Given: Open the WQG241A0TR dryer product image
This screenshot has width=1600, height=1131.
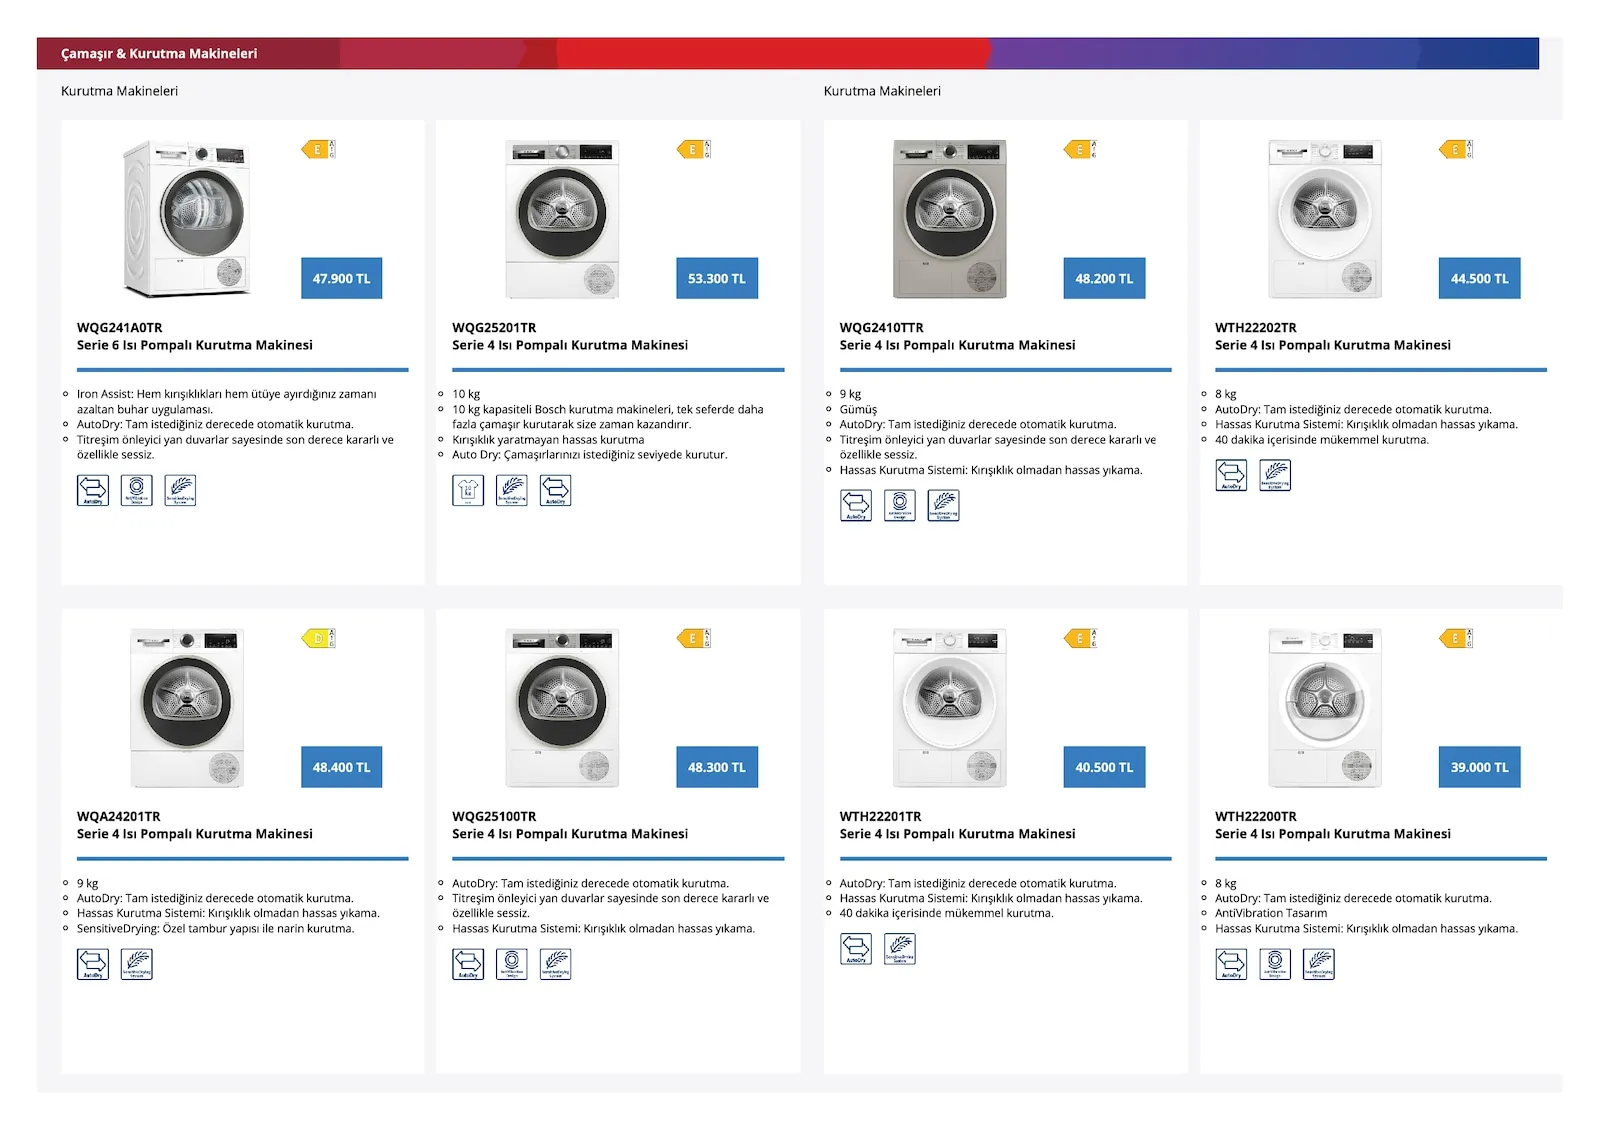Looking at the screenshot, I should (187, 218).
